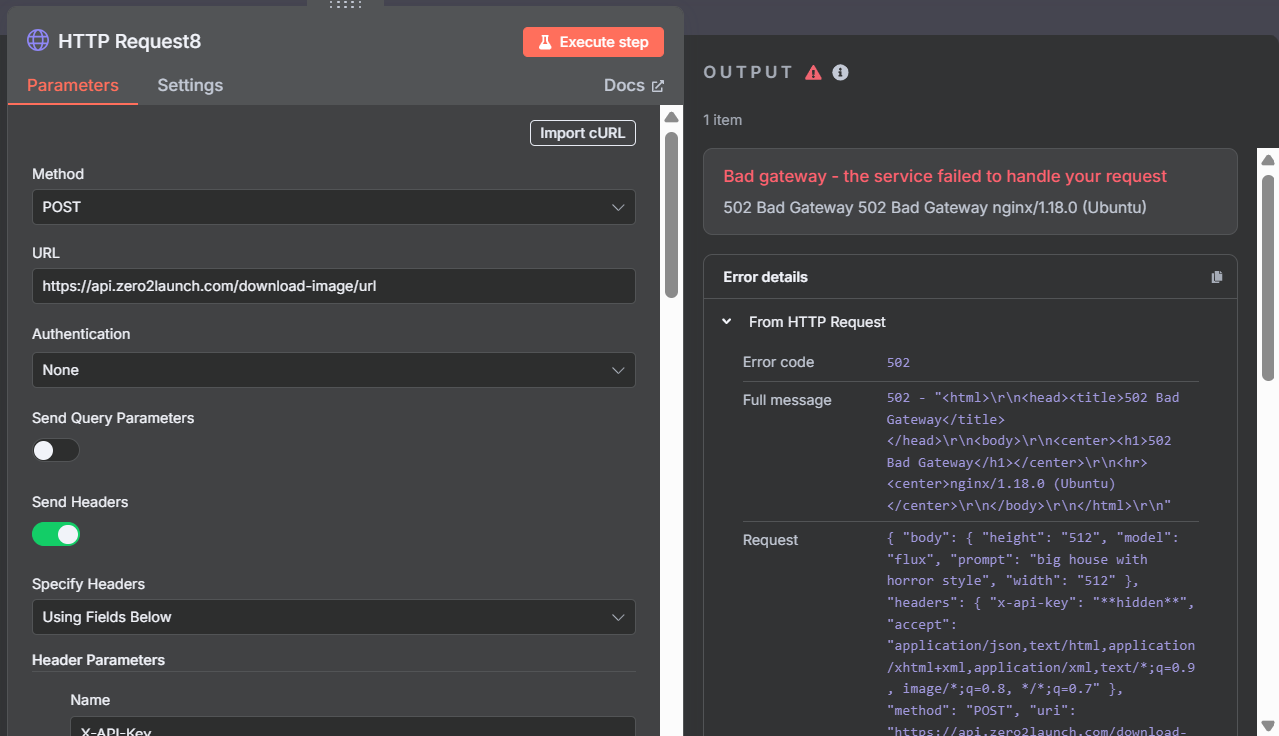Click the drag handle dots at panel top

pos(345,5)
